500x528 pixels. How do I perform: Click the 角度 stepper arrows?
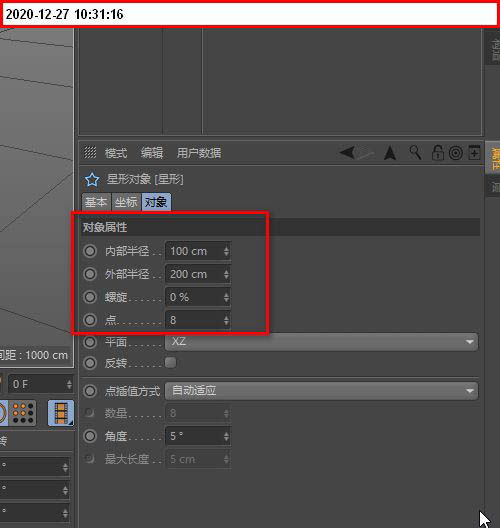pyautogui.click(x=226, y=436)
